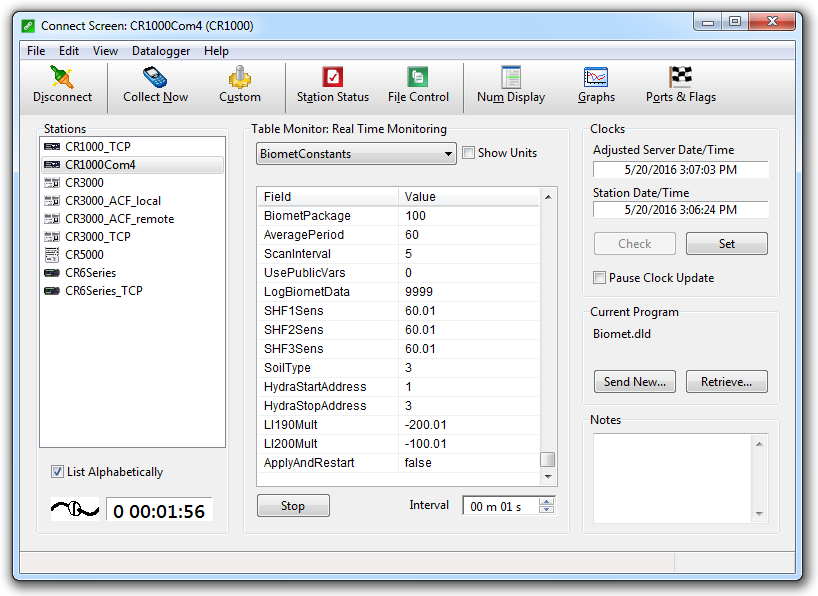This screenshot has height=596, width=818.
Task: Select the CR6Series station icon
Action: point(52,273)
